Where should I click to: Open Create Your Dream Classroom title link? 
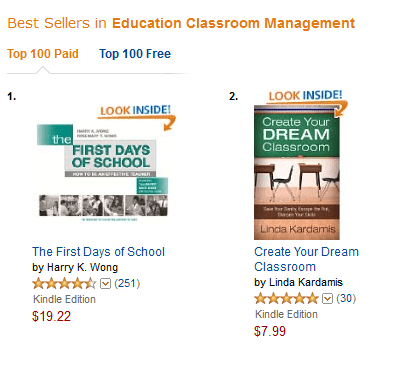pos(306,259)
